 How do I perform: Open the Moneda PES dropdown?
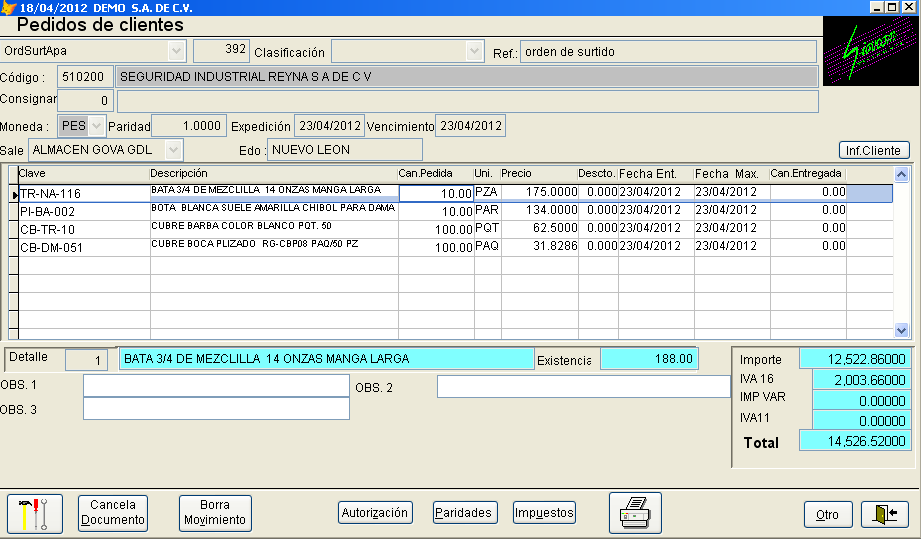tap(96, 126)
